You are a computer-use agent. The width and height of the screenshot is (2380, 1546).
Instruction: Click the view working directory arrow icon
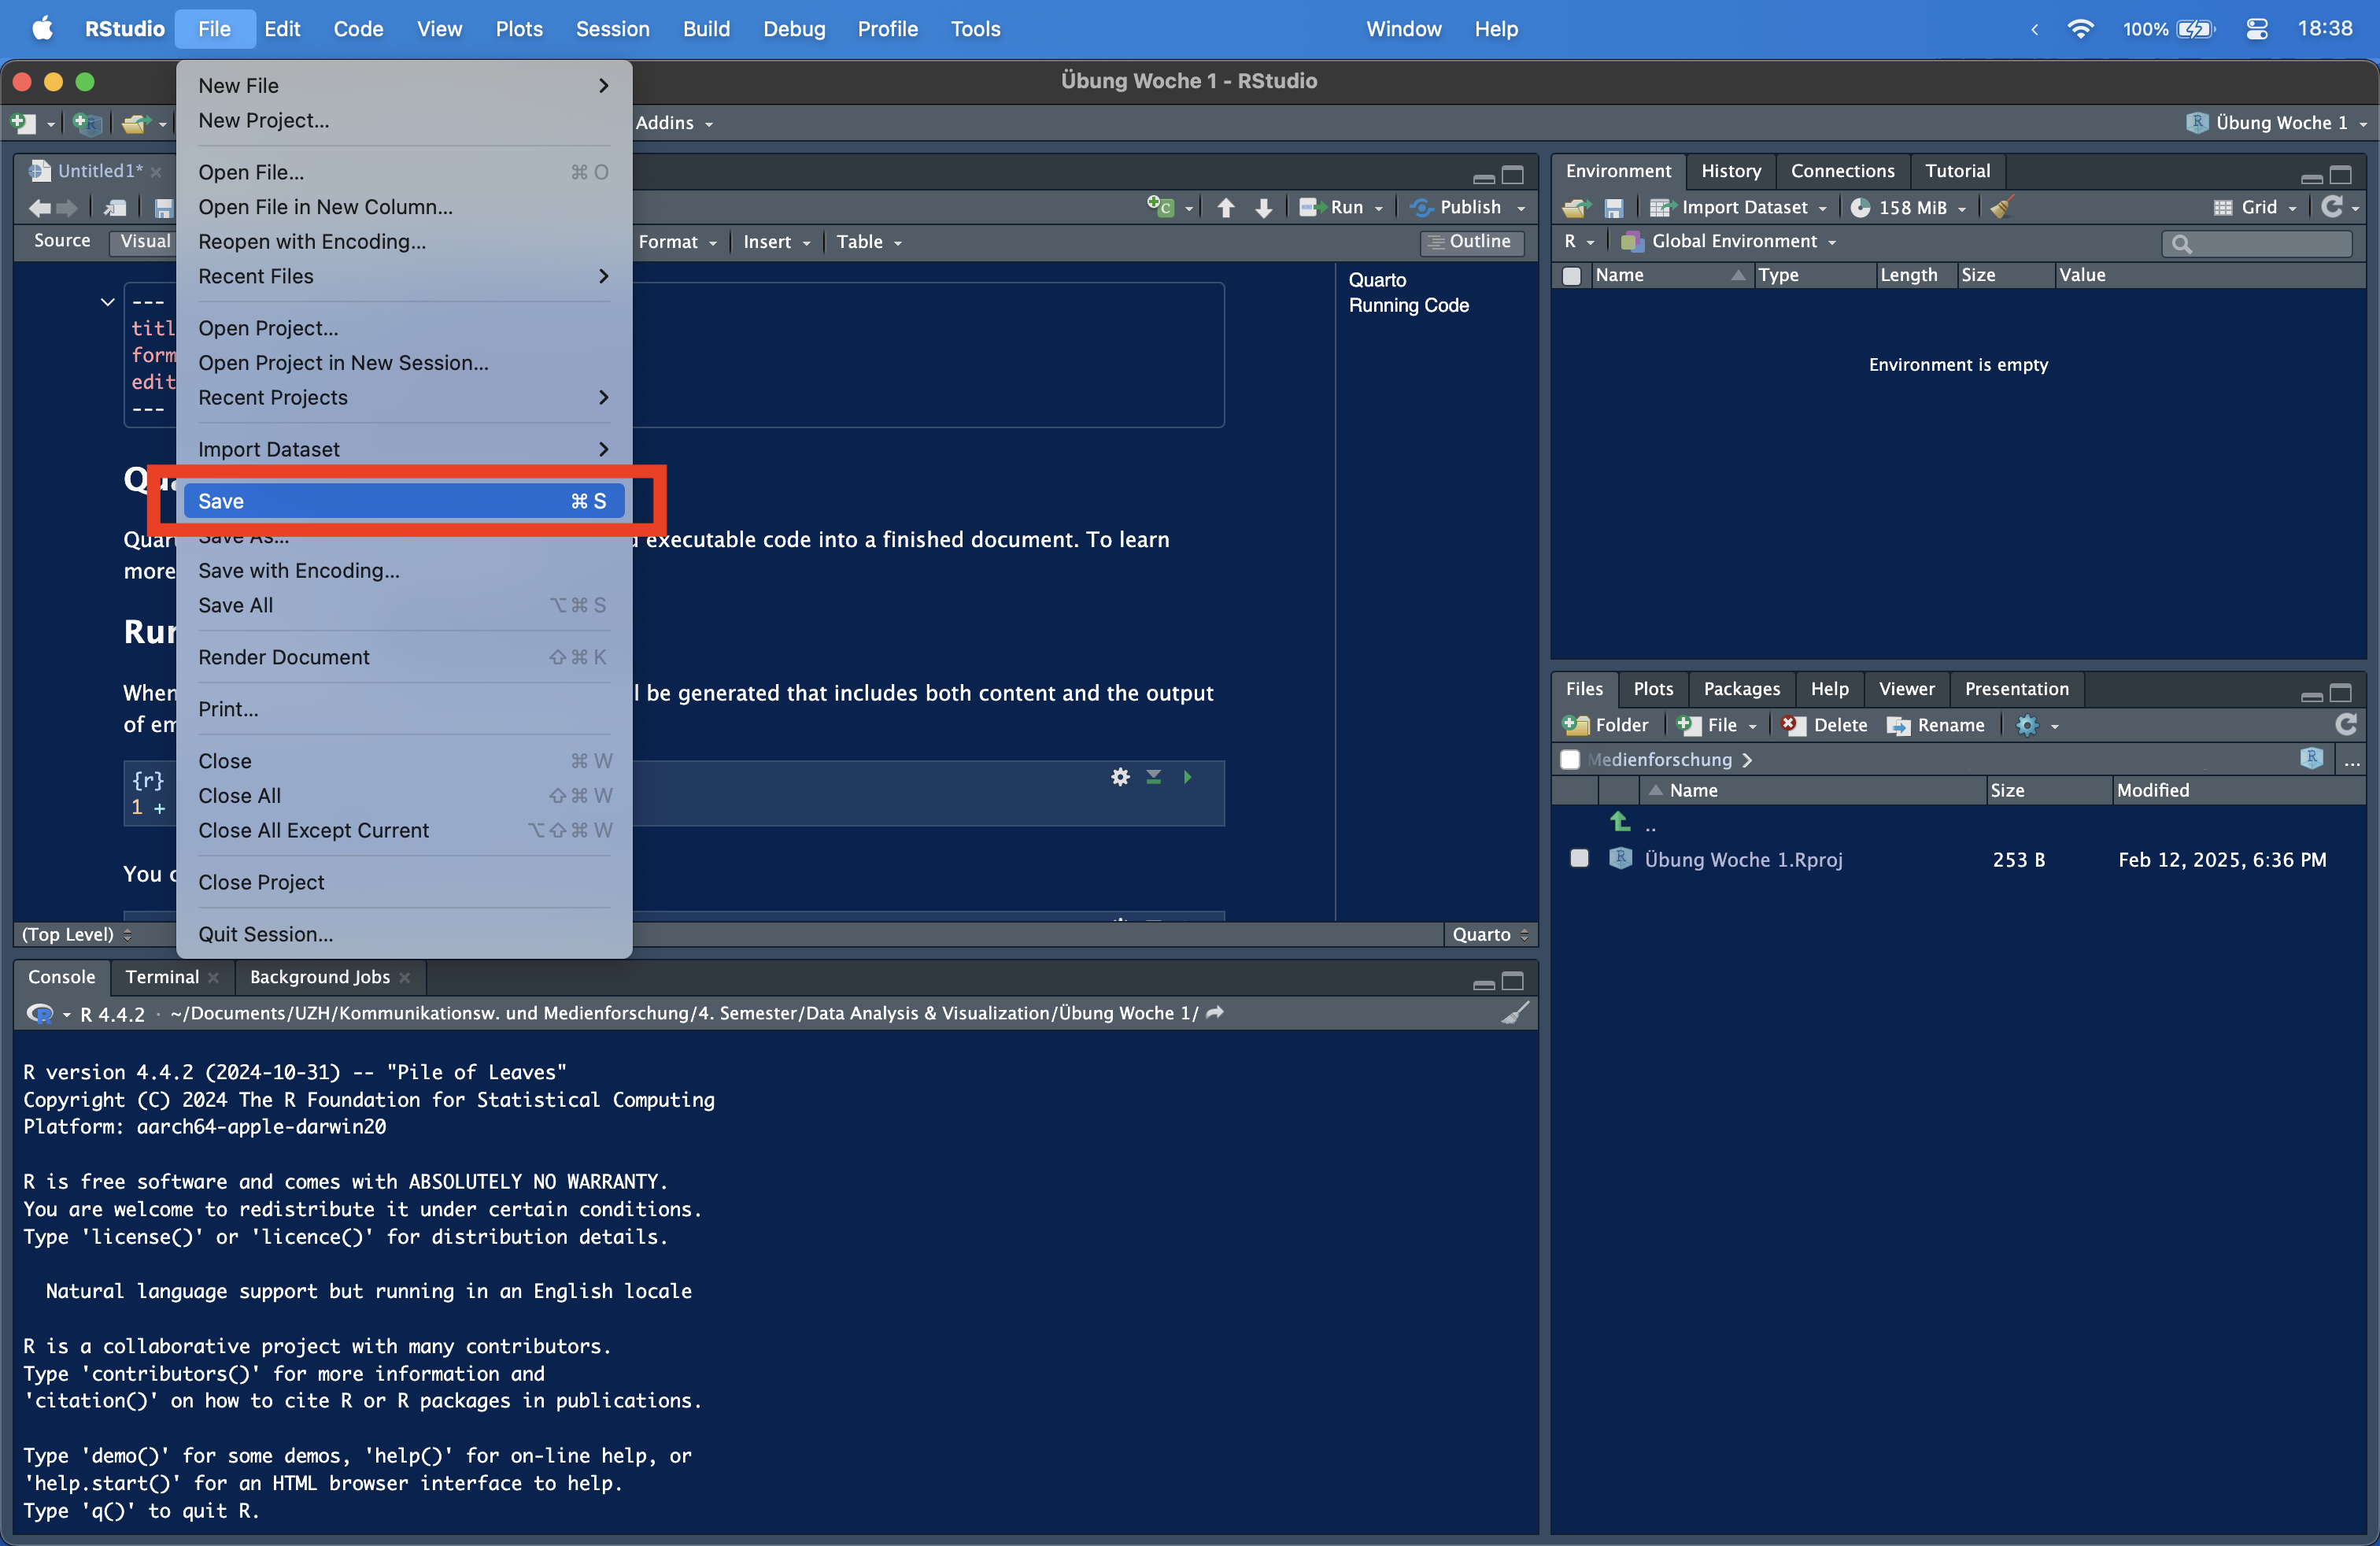click(x=1215, y=1013)
